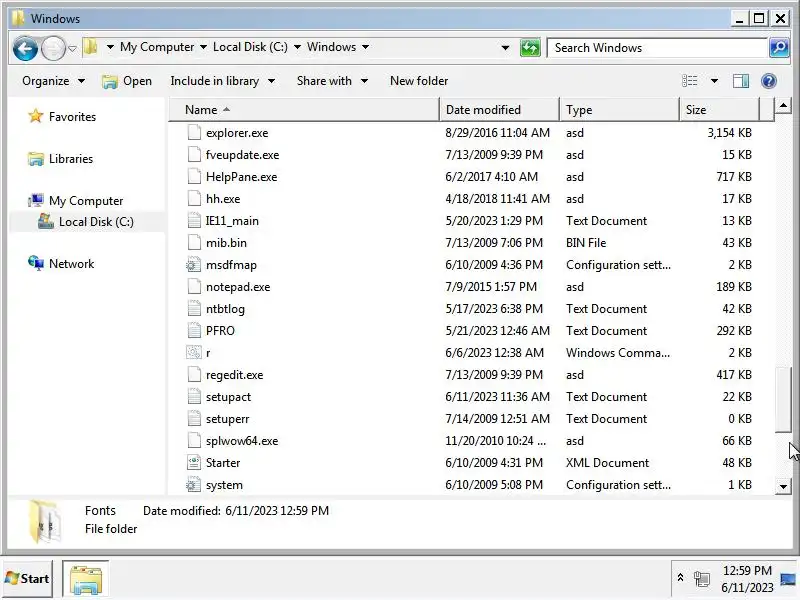Select the setuperr text document icon
Image resolution: width=800 pixels, height=600 pixels.
click(194, 418)
